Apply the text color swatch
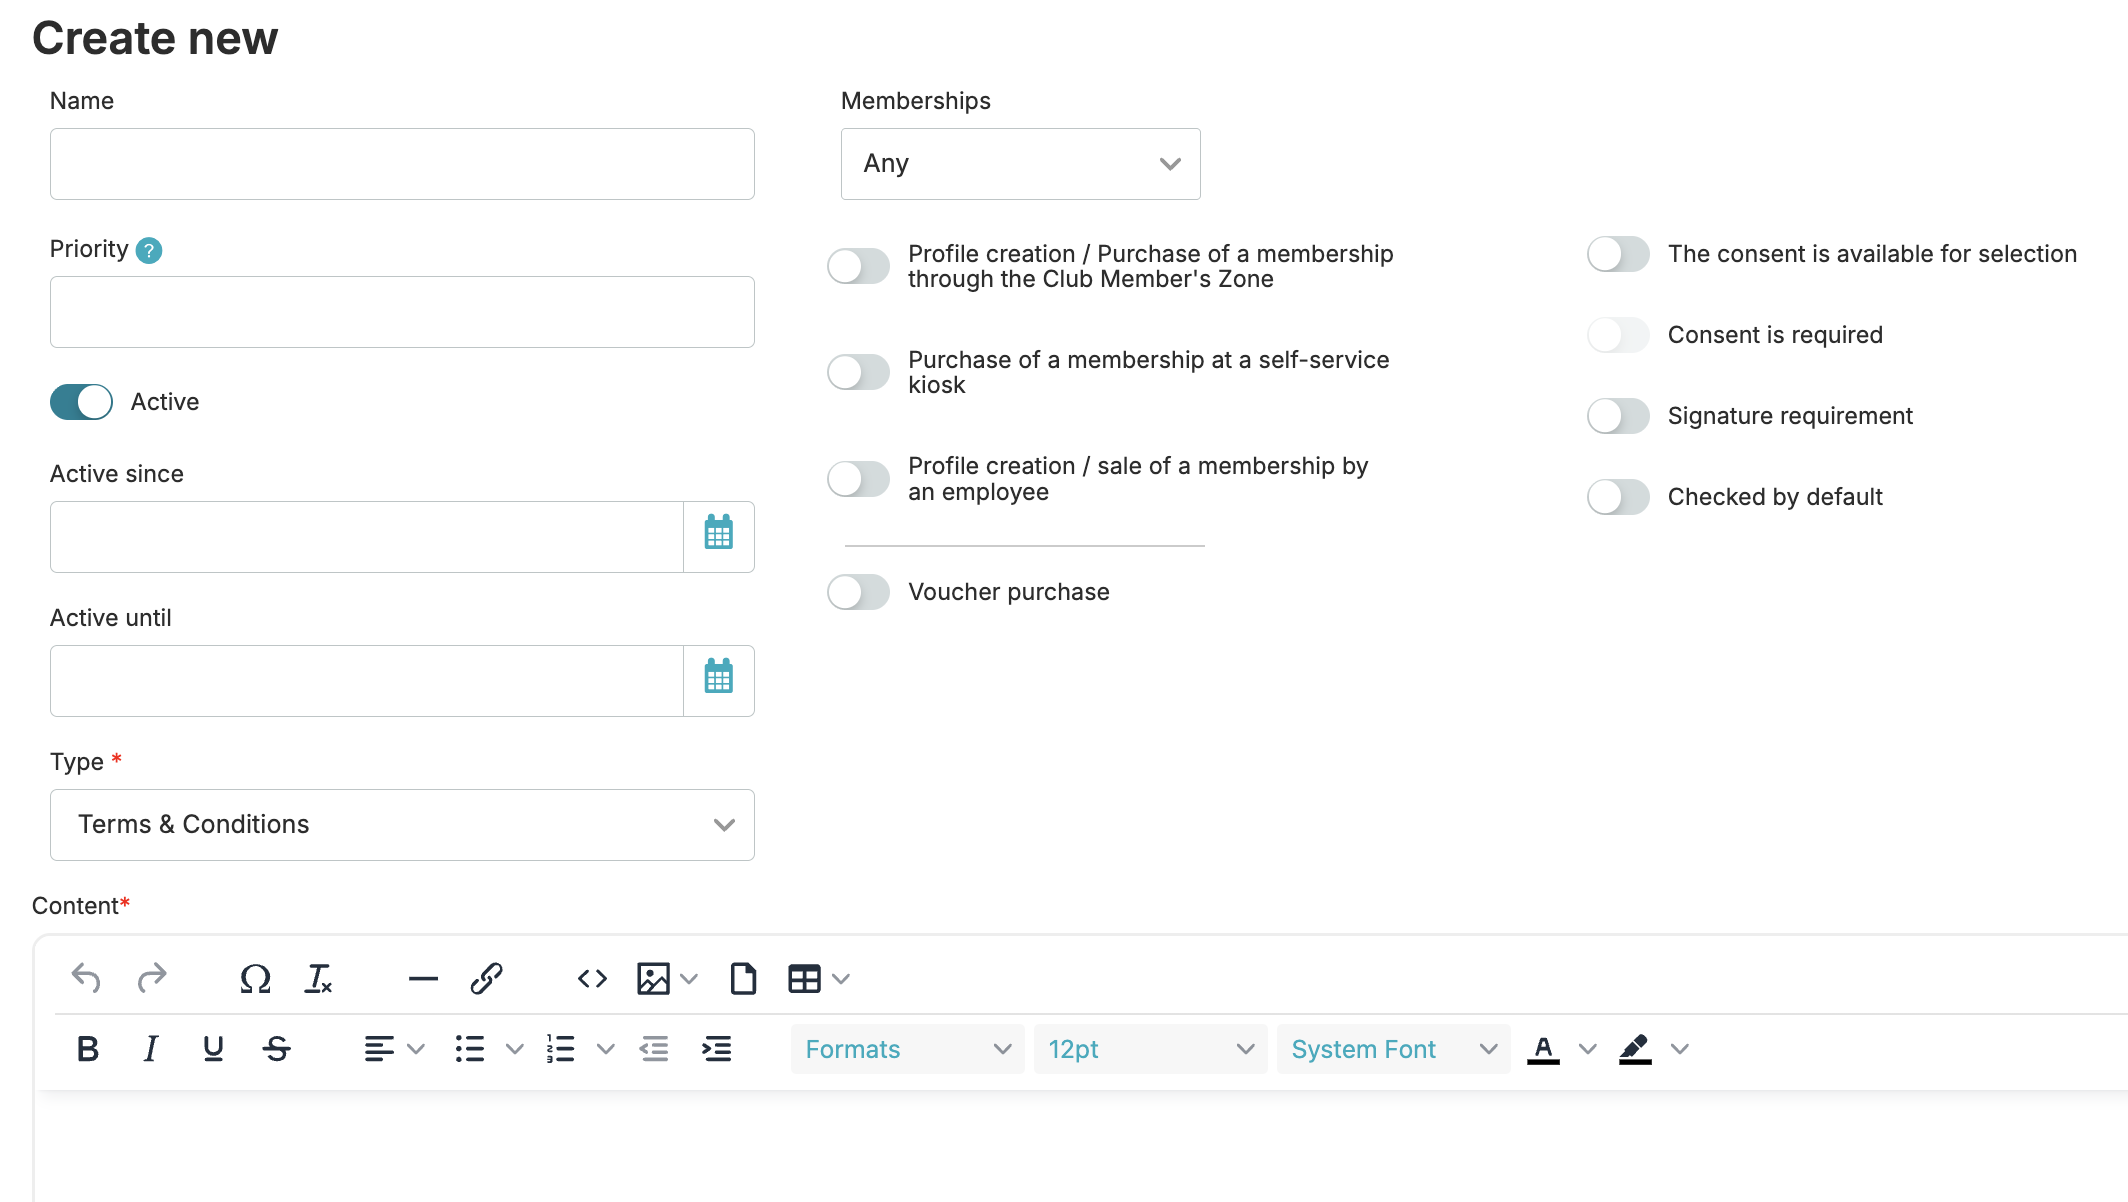This screenshot has height=1202, width=2128. 1543,1049
